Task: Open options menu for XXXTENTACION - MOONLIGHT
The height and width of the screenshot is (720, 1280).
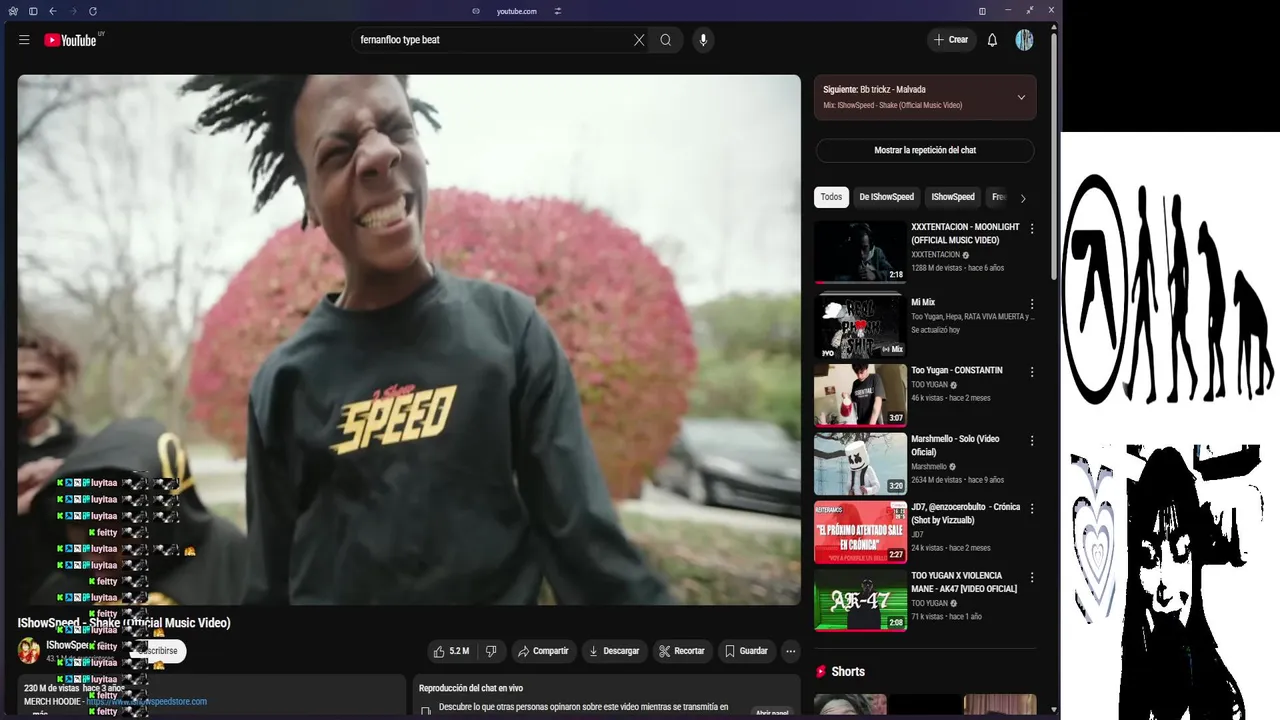Action: (1032, 229)
